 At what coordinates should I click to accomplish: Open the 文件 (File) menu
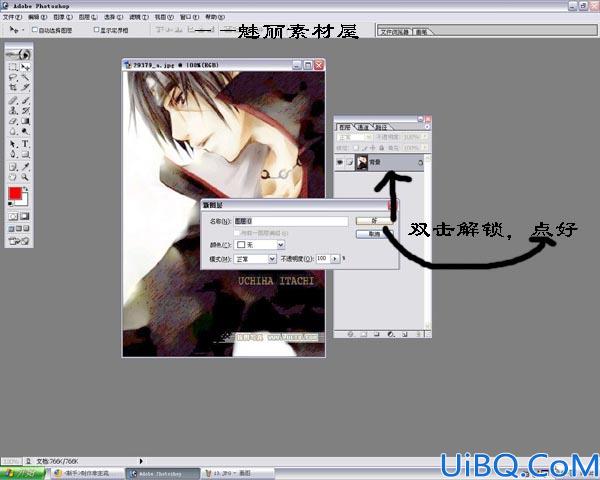[x=12, y=17]
